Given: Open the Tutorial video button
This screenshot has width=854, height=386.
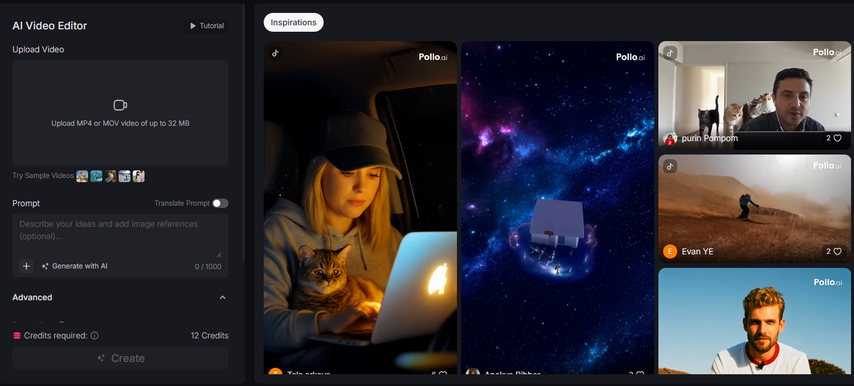Looking at the screenshot, I should [x=206, y=26].
